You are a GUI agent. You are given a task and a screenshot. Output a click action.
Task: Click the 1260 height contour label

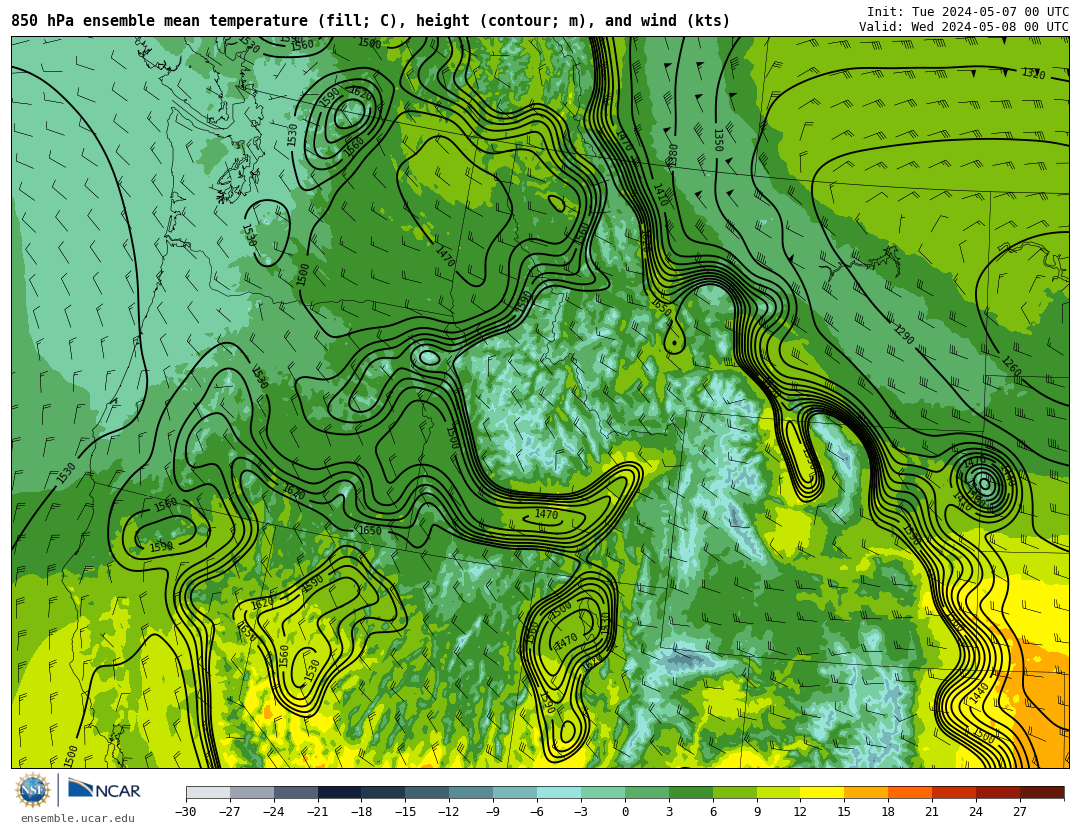point(1011,367)
